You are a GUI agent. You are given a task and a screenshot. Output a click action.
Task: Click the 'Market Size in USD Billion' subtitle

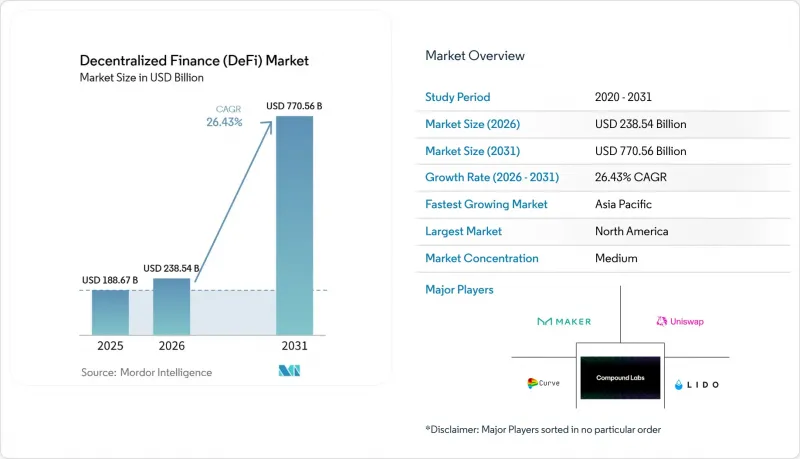coord(142,78)
